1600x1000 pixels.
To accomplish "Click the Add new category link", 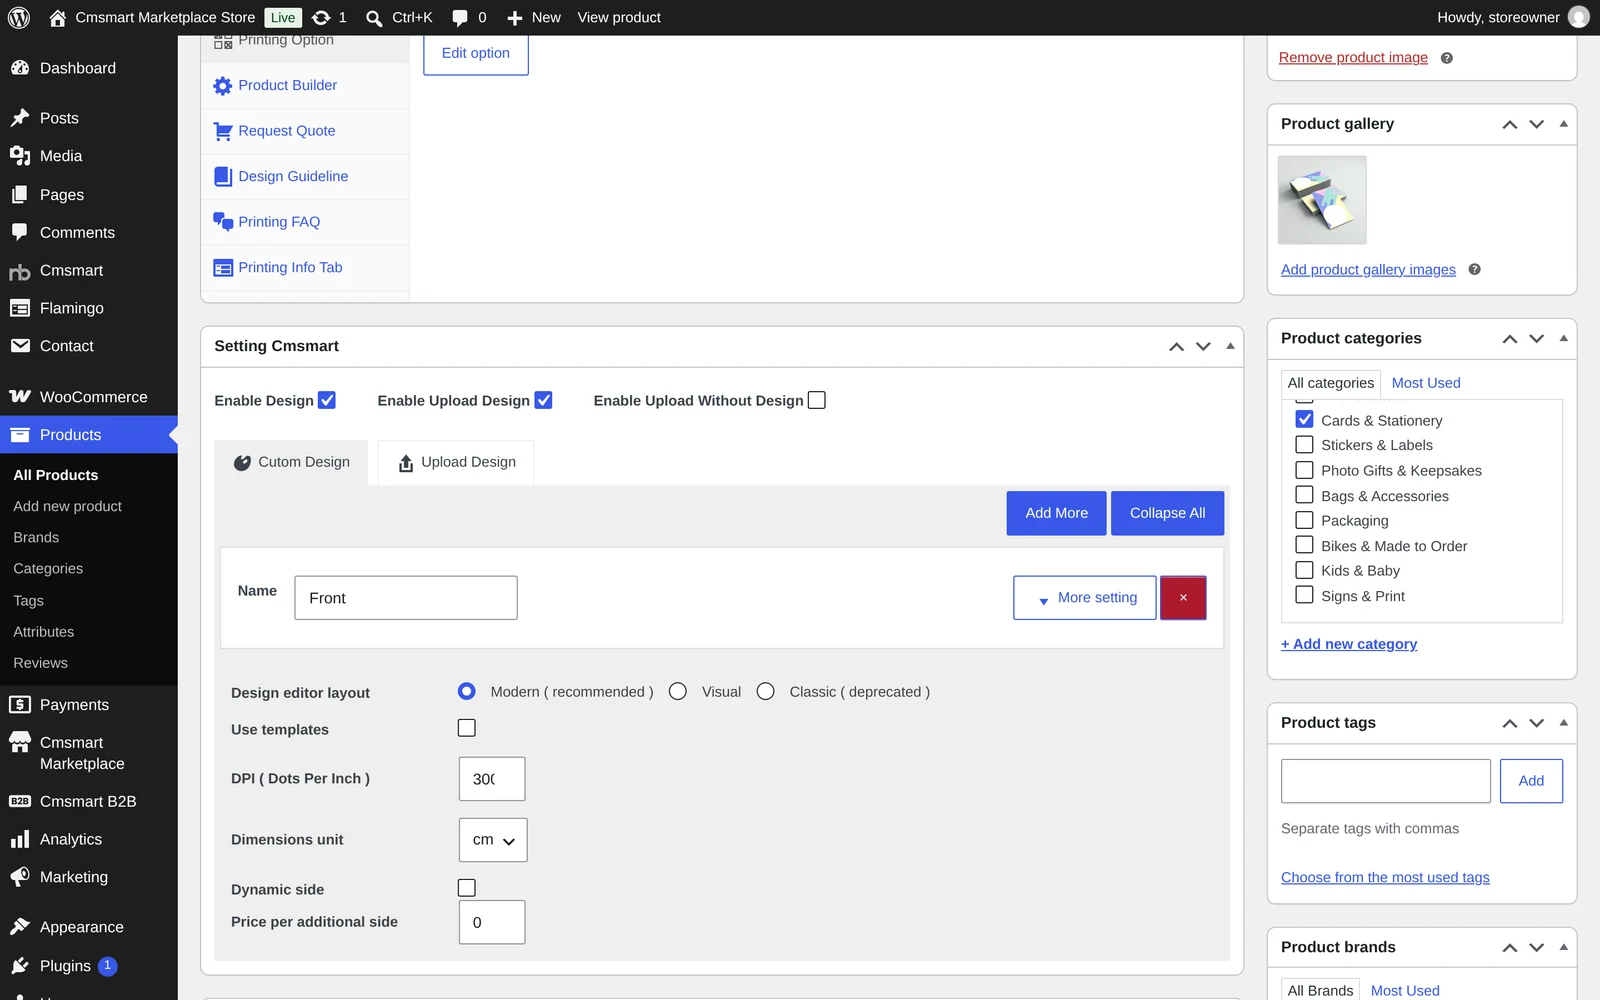I will point(1349,644).
